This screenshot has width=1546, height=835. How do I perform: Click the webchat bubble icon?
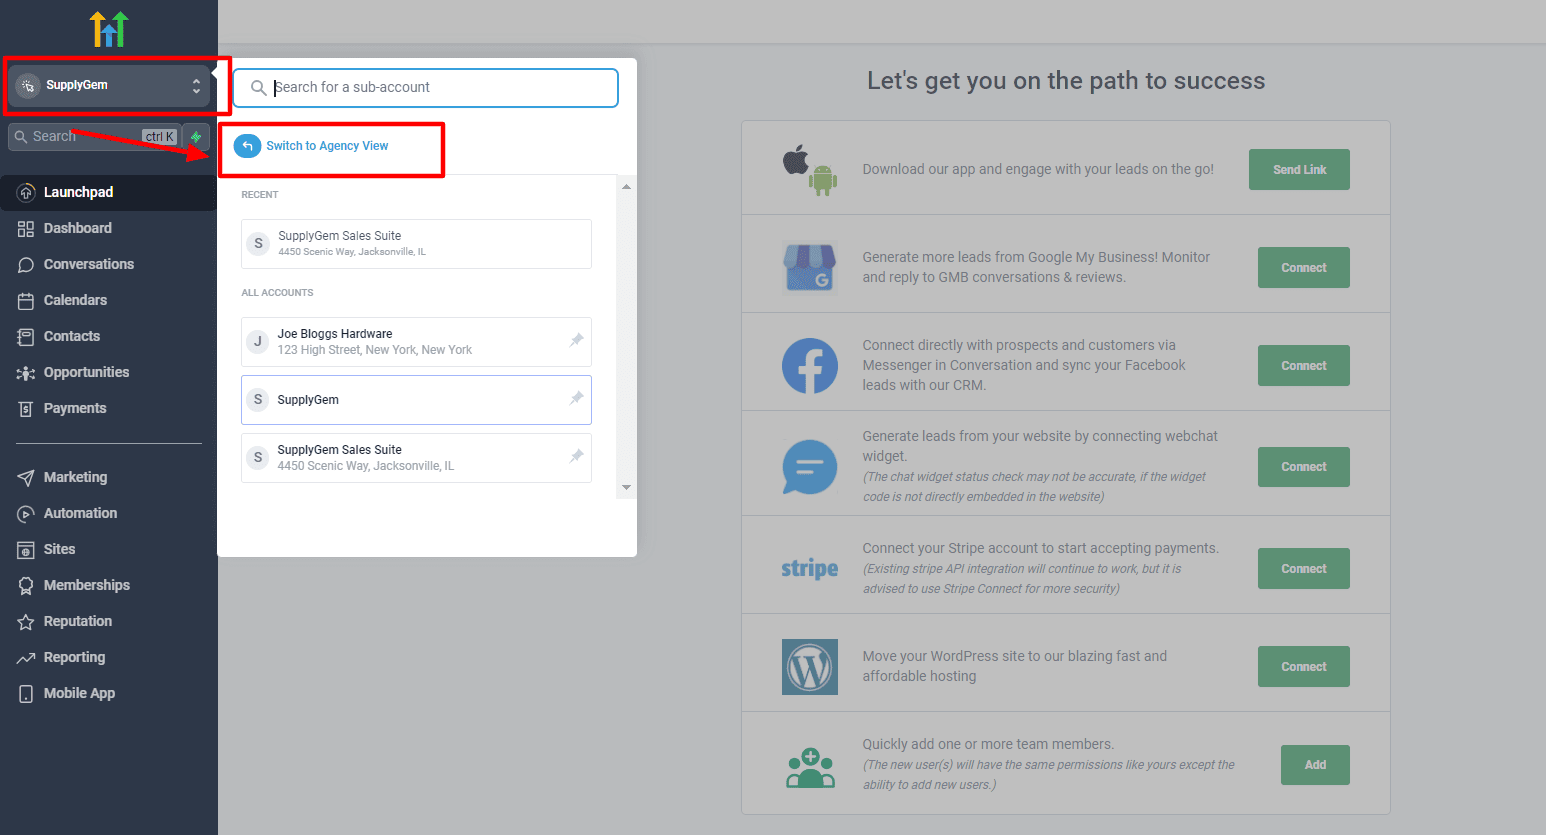click(810, 467)
